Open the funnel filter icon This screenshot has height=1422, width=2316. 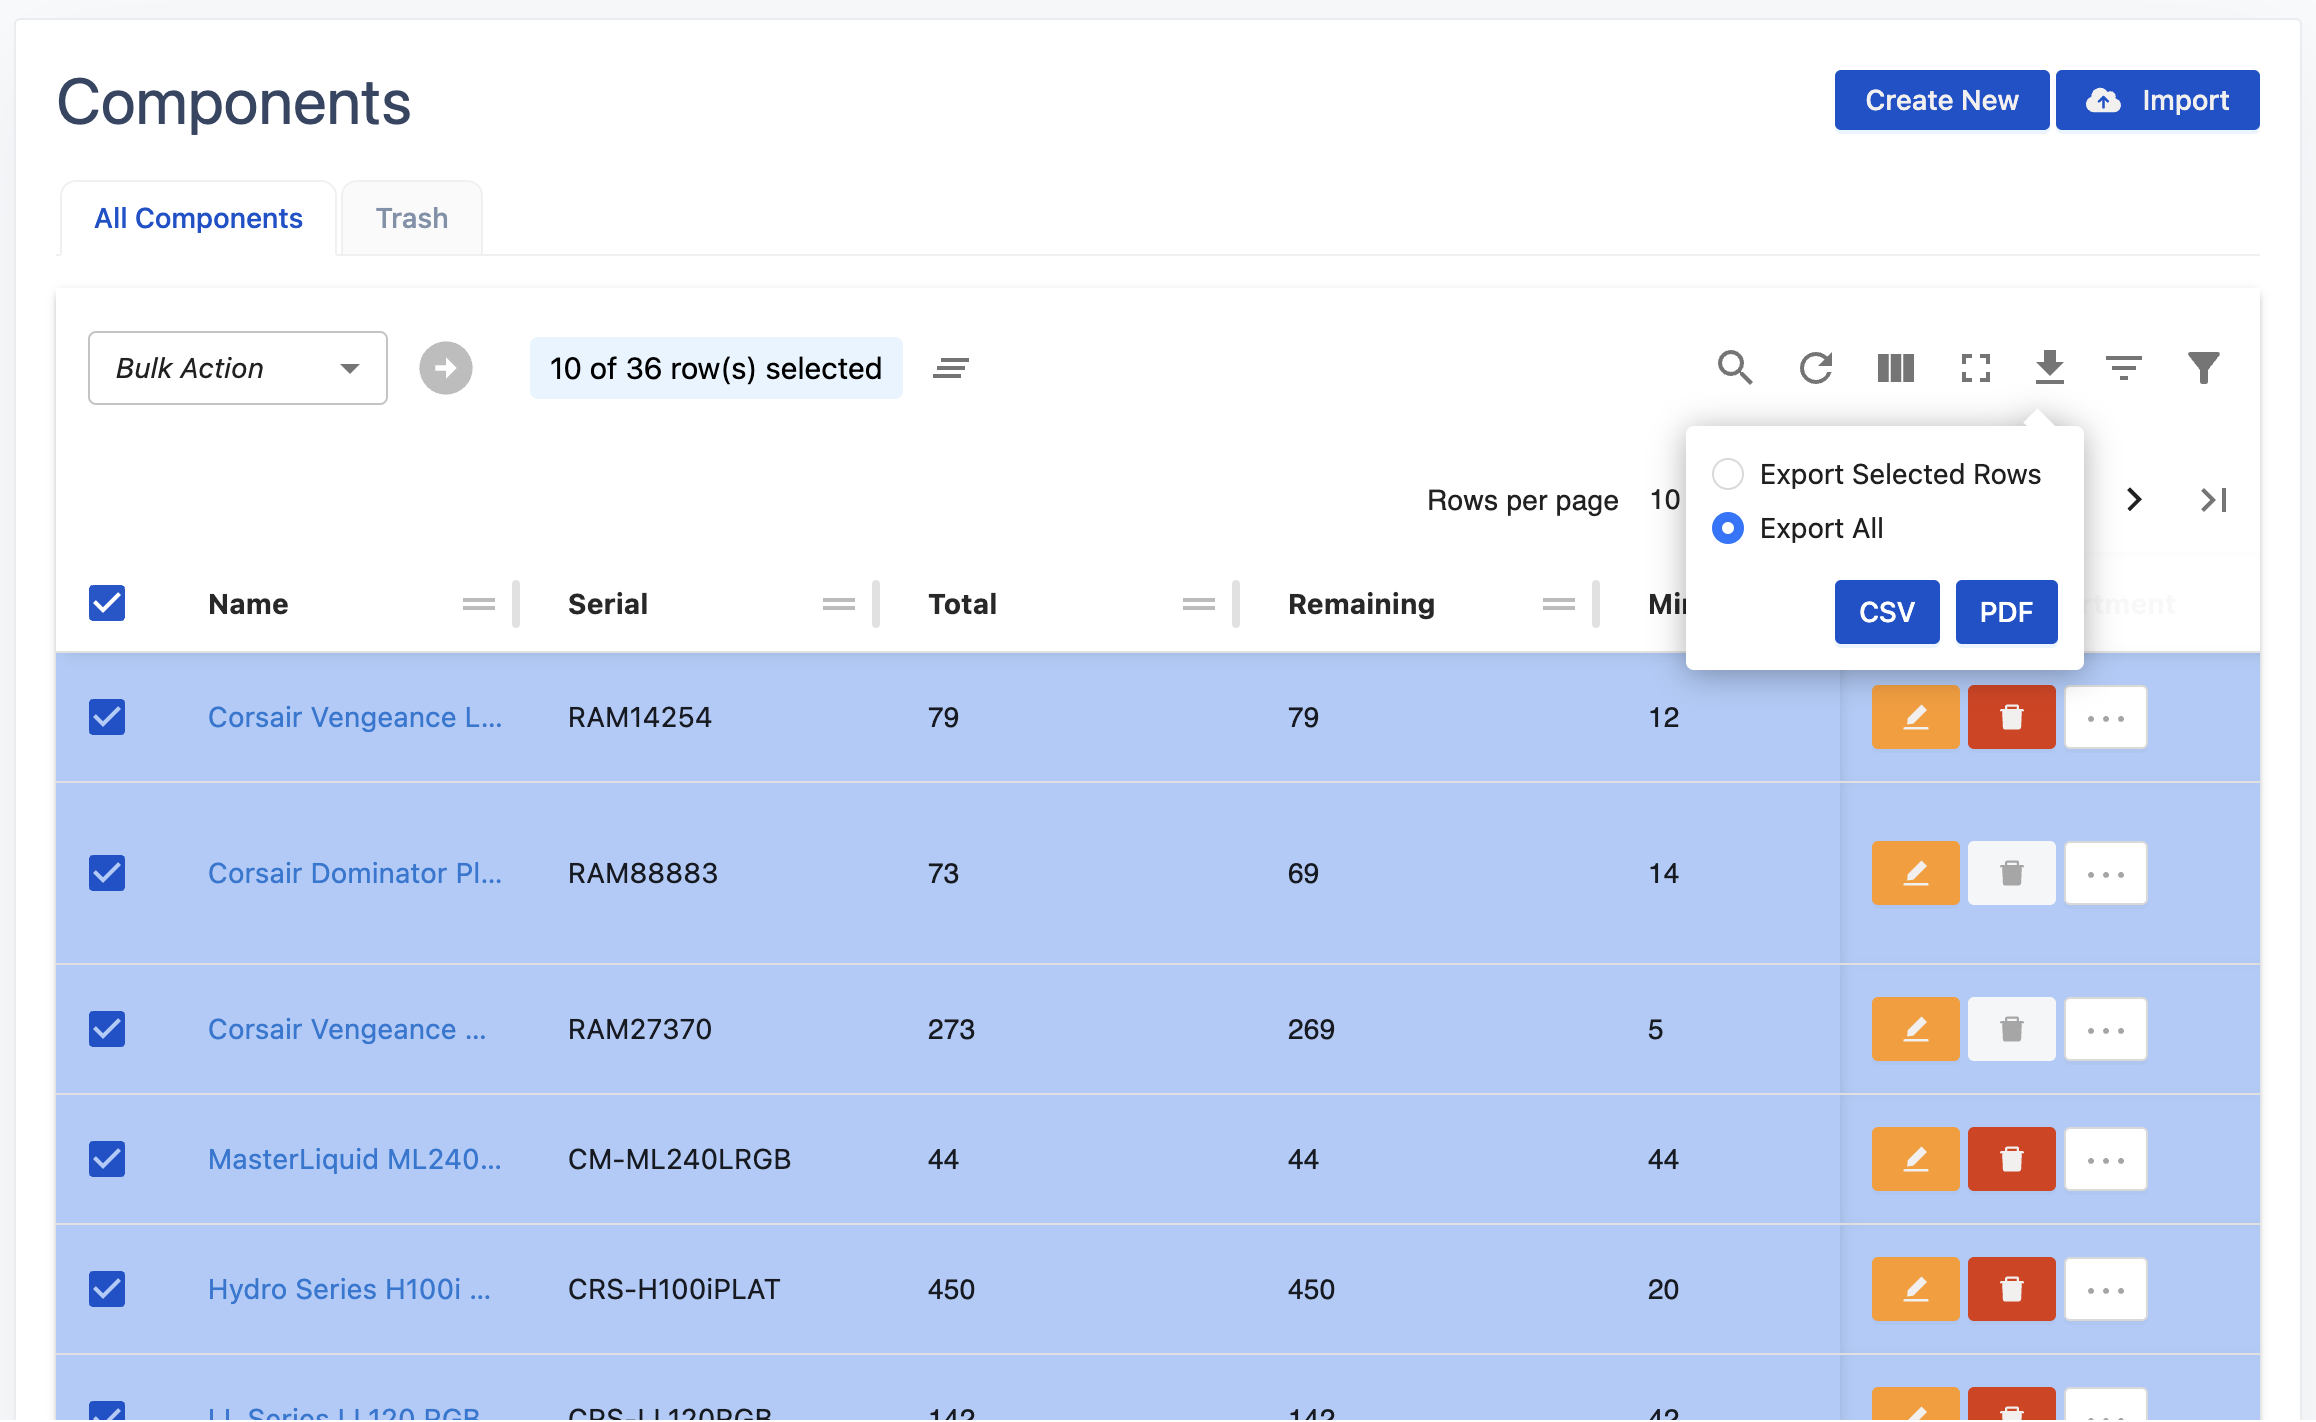[x=2203, y=368]
